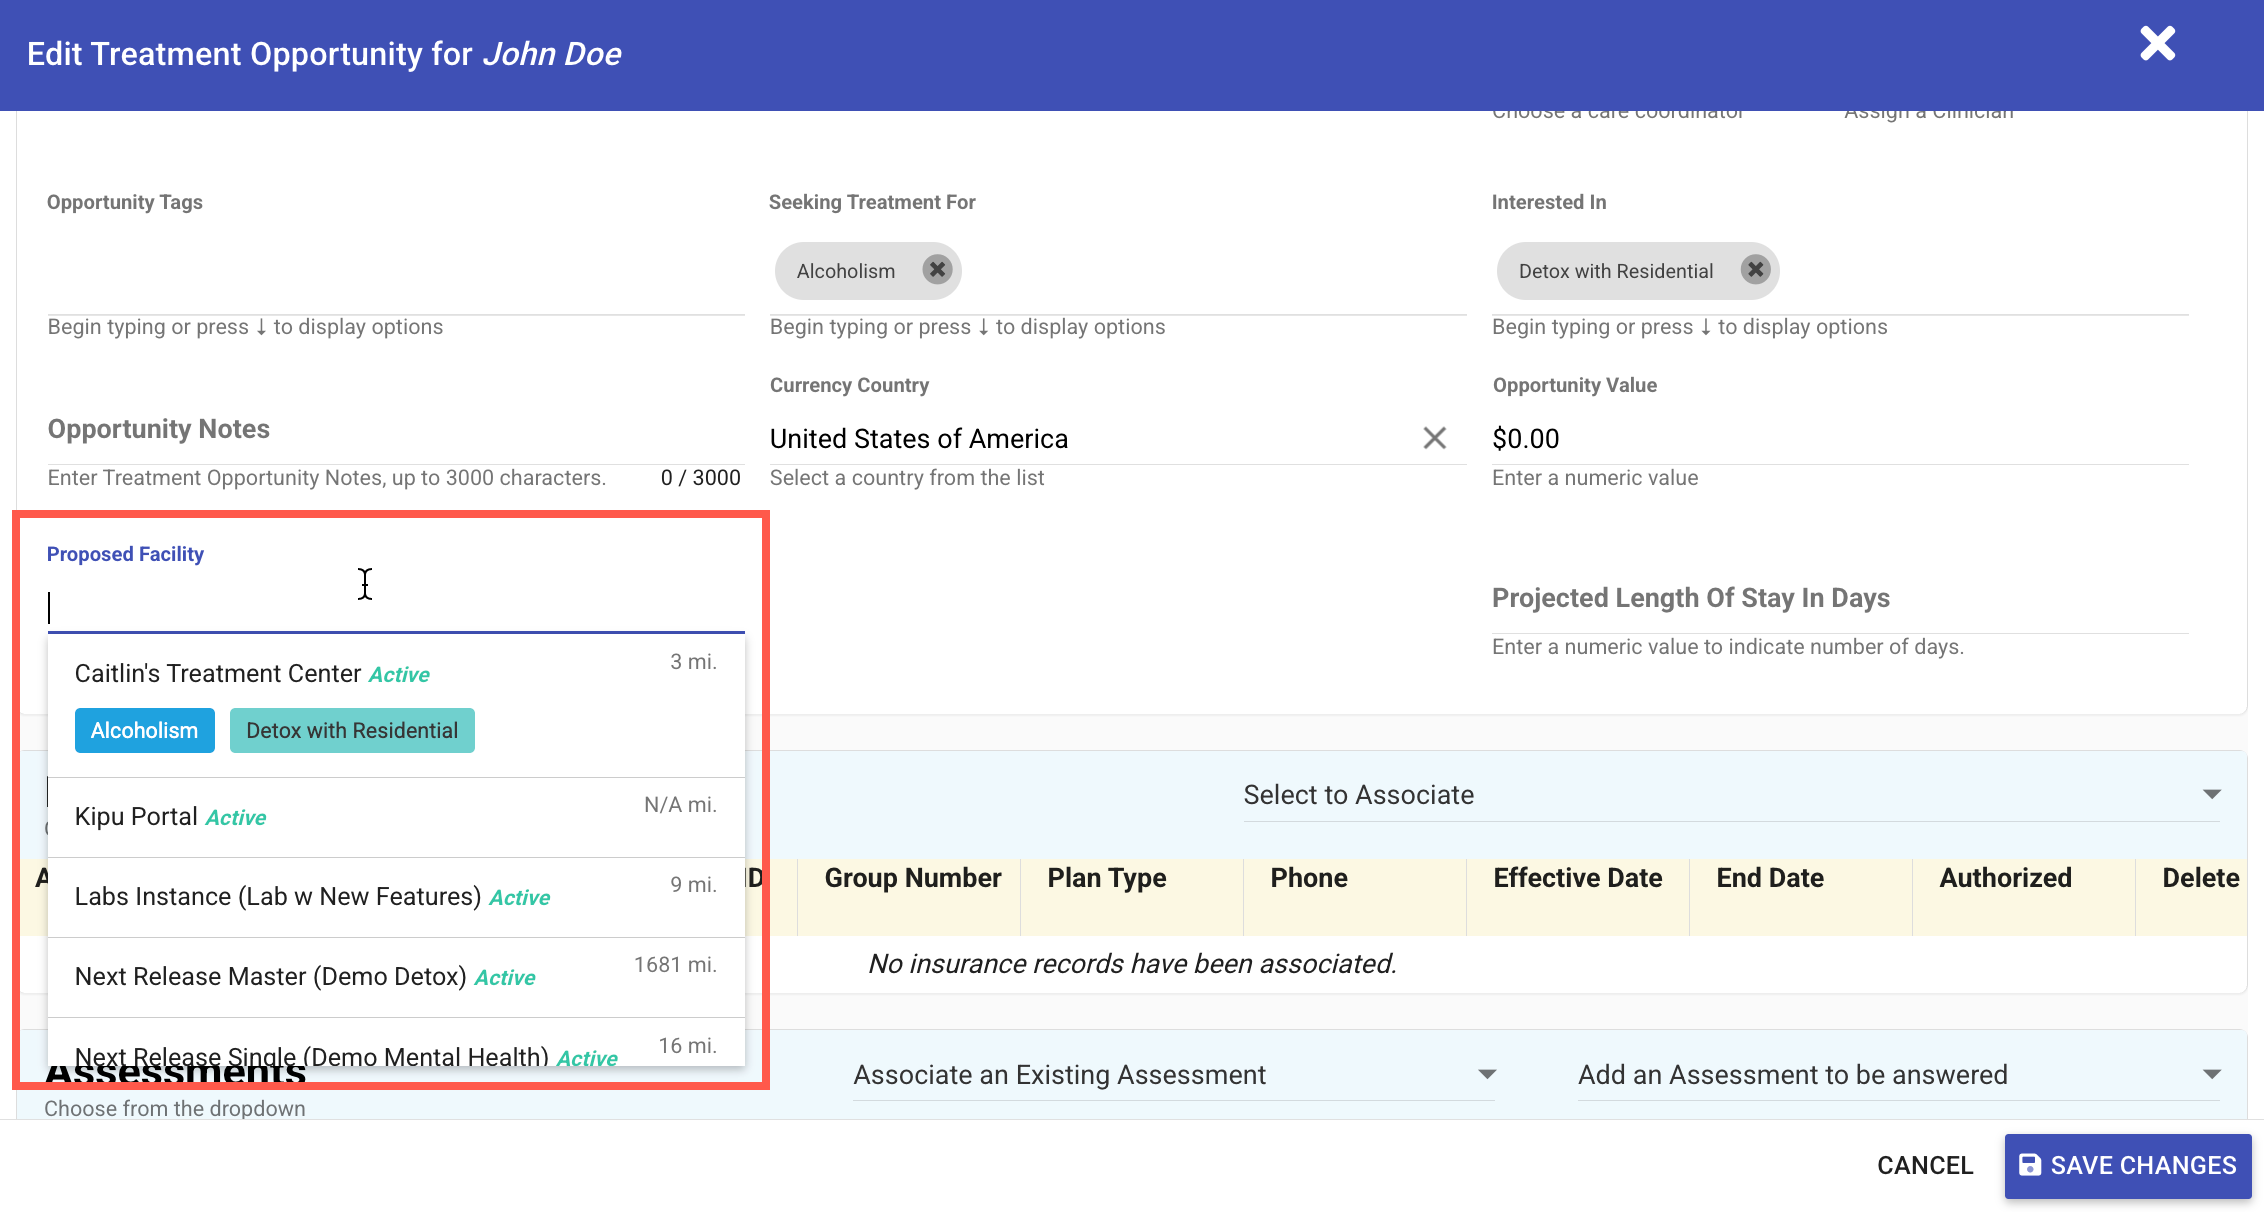Click the save icon in Save Changes

pyautogui.click(x=2029, y=1165)
